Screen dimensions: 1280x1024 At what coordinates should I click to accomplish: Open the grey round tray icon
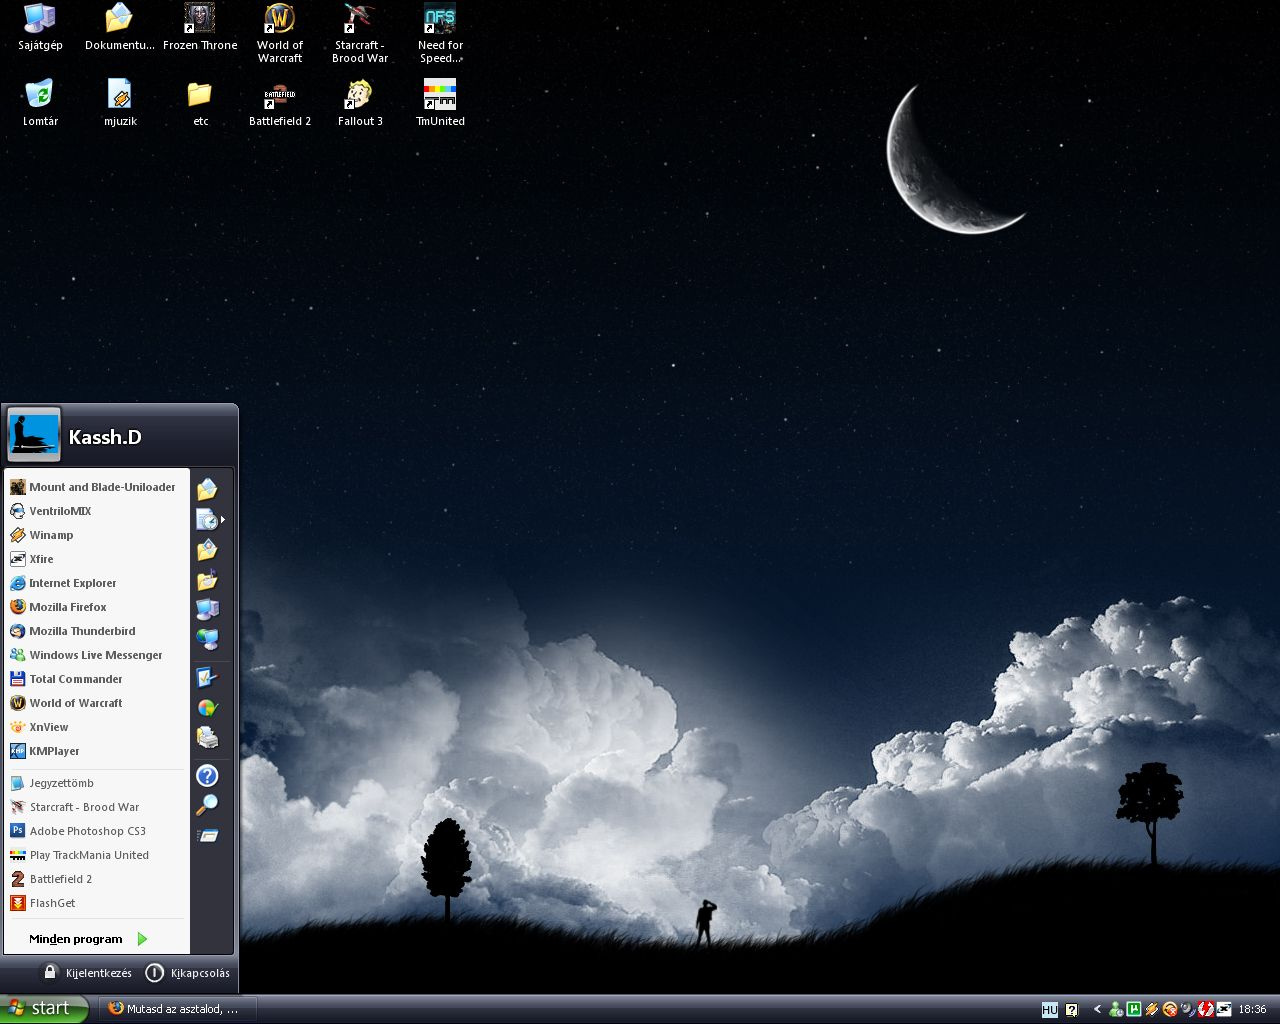point(1188,1010)
